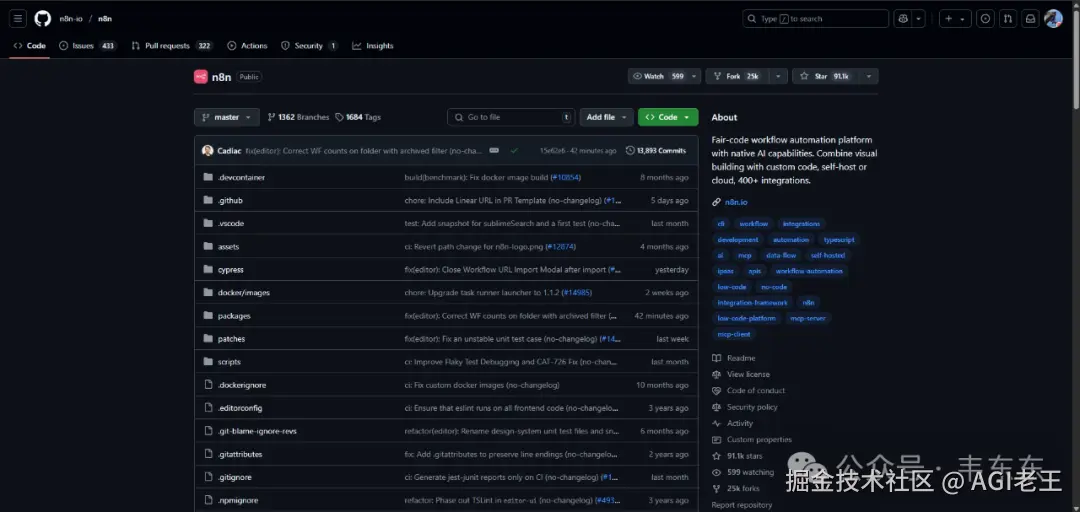
Task: Expand the Watch notifications dropdown arrow
Action: pos(694,76)
